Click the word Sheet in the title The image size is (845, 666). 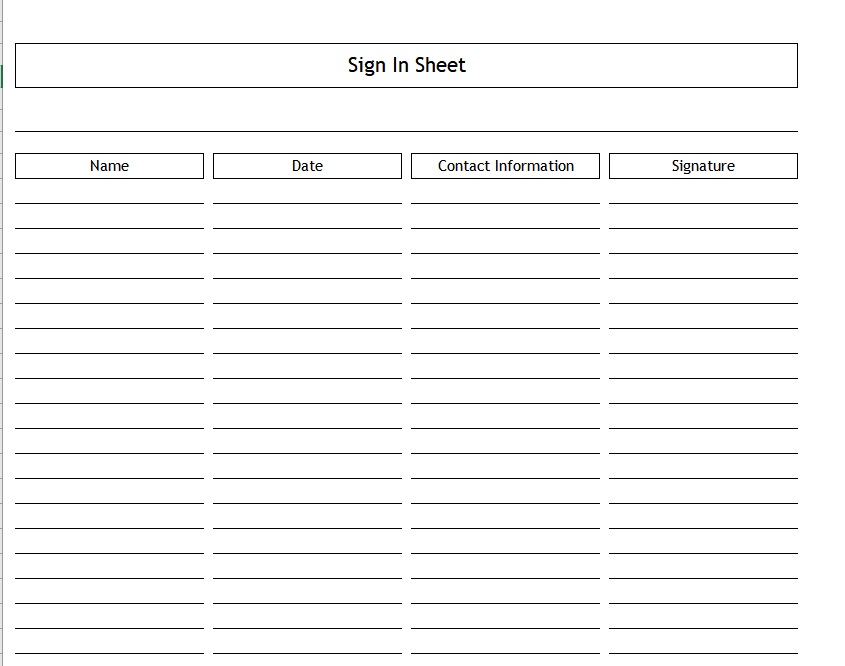[440, 65]
